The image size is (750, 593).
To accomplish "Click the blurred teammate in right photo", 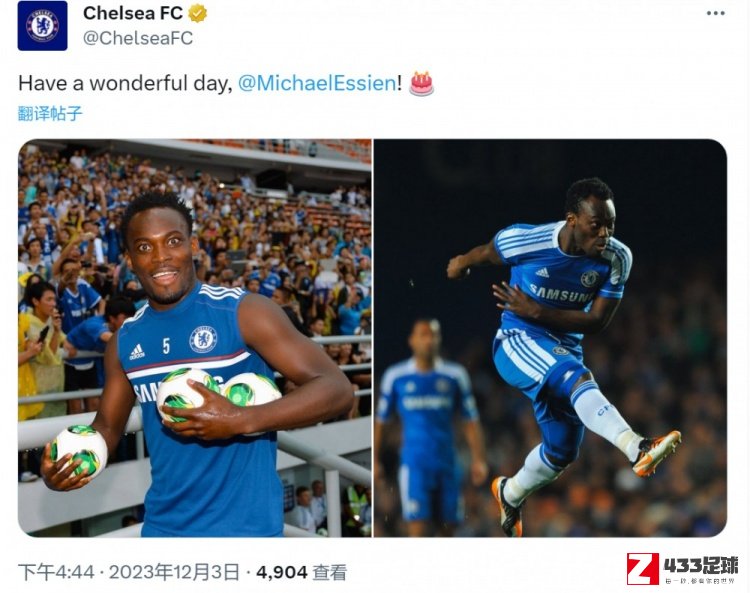I will (x=430, y=421).
